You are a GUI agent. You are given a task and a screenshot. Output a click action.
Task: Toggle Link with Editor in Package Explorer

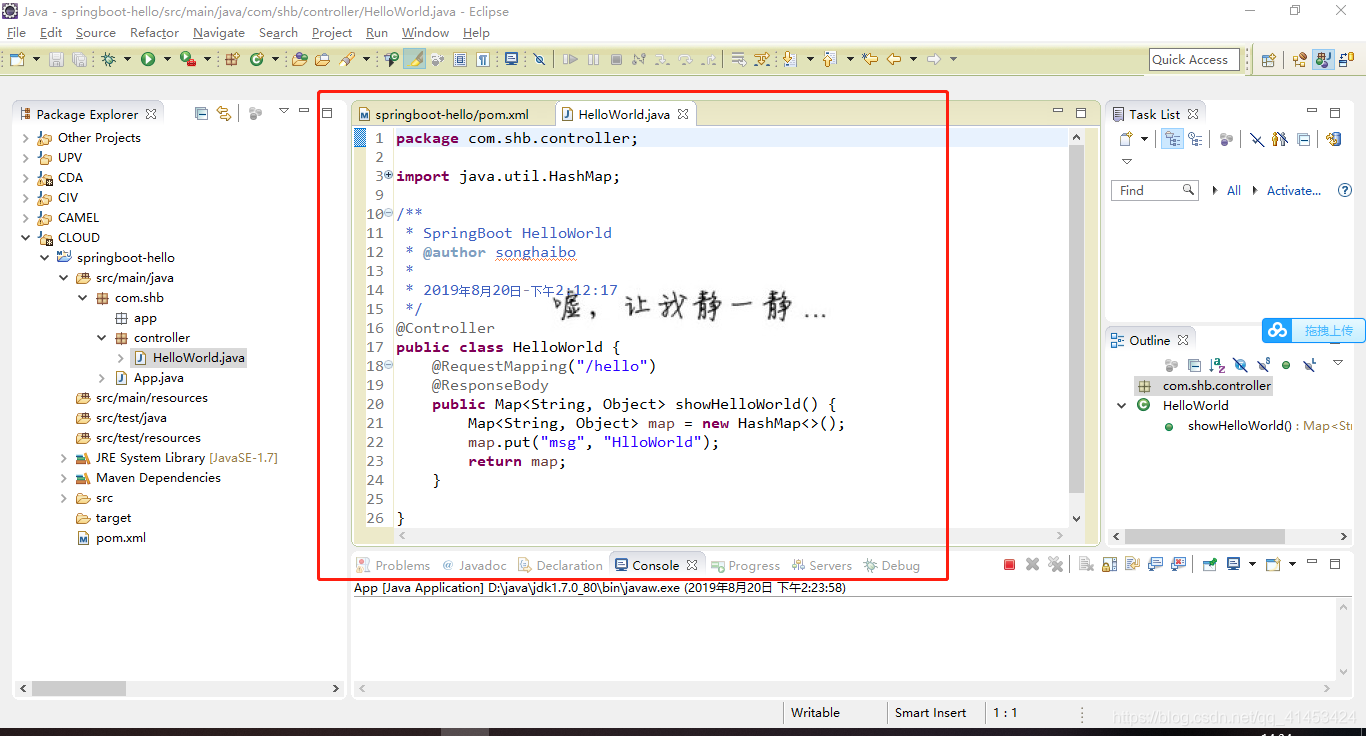(224, 113)
